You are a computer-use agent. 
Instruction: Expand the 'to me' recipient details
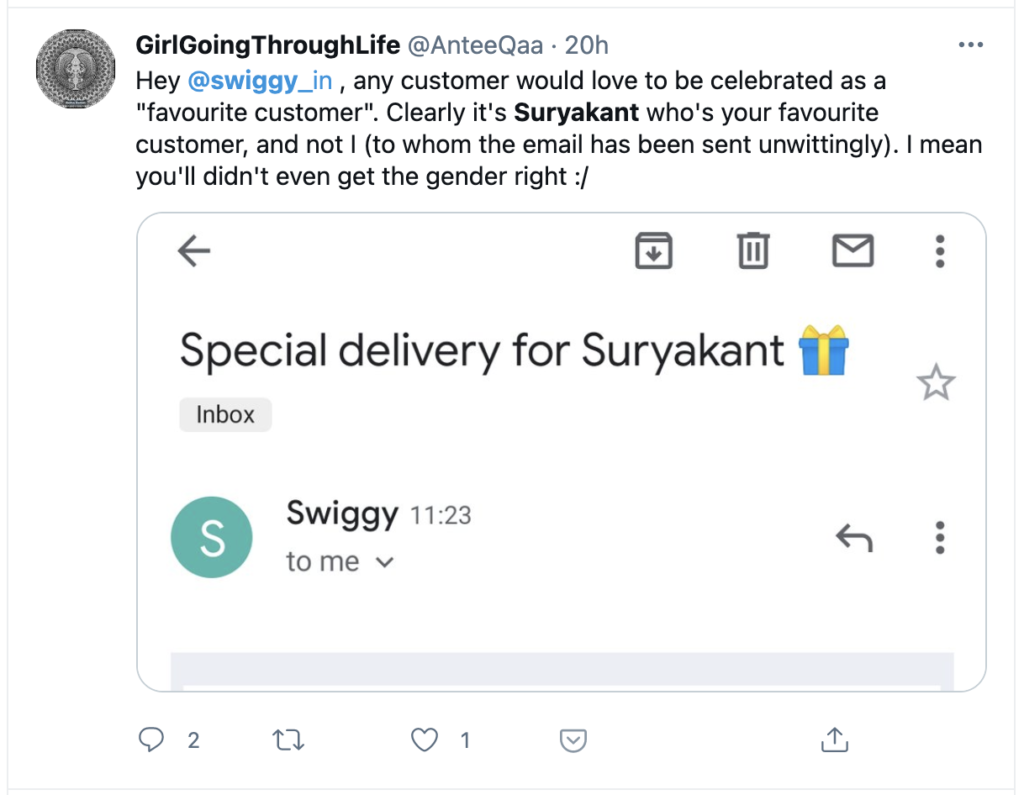(384, 563)
